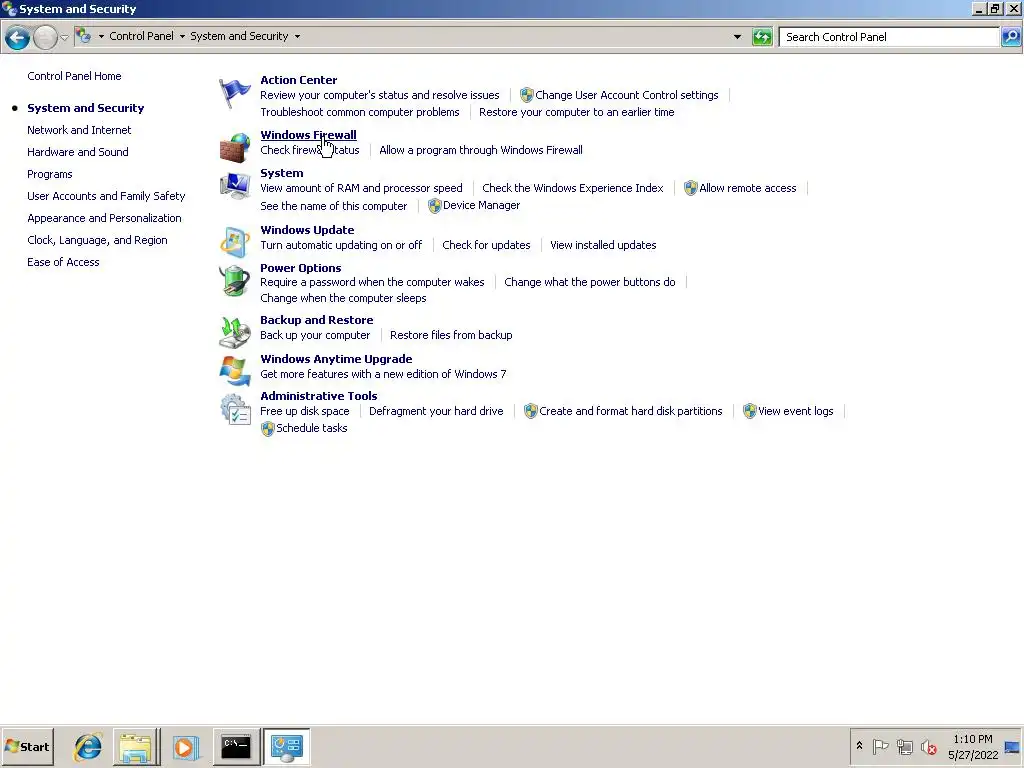Open Action Center flag in system tray
This screenshot has height=768, width=1024.
[880, 746]
